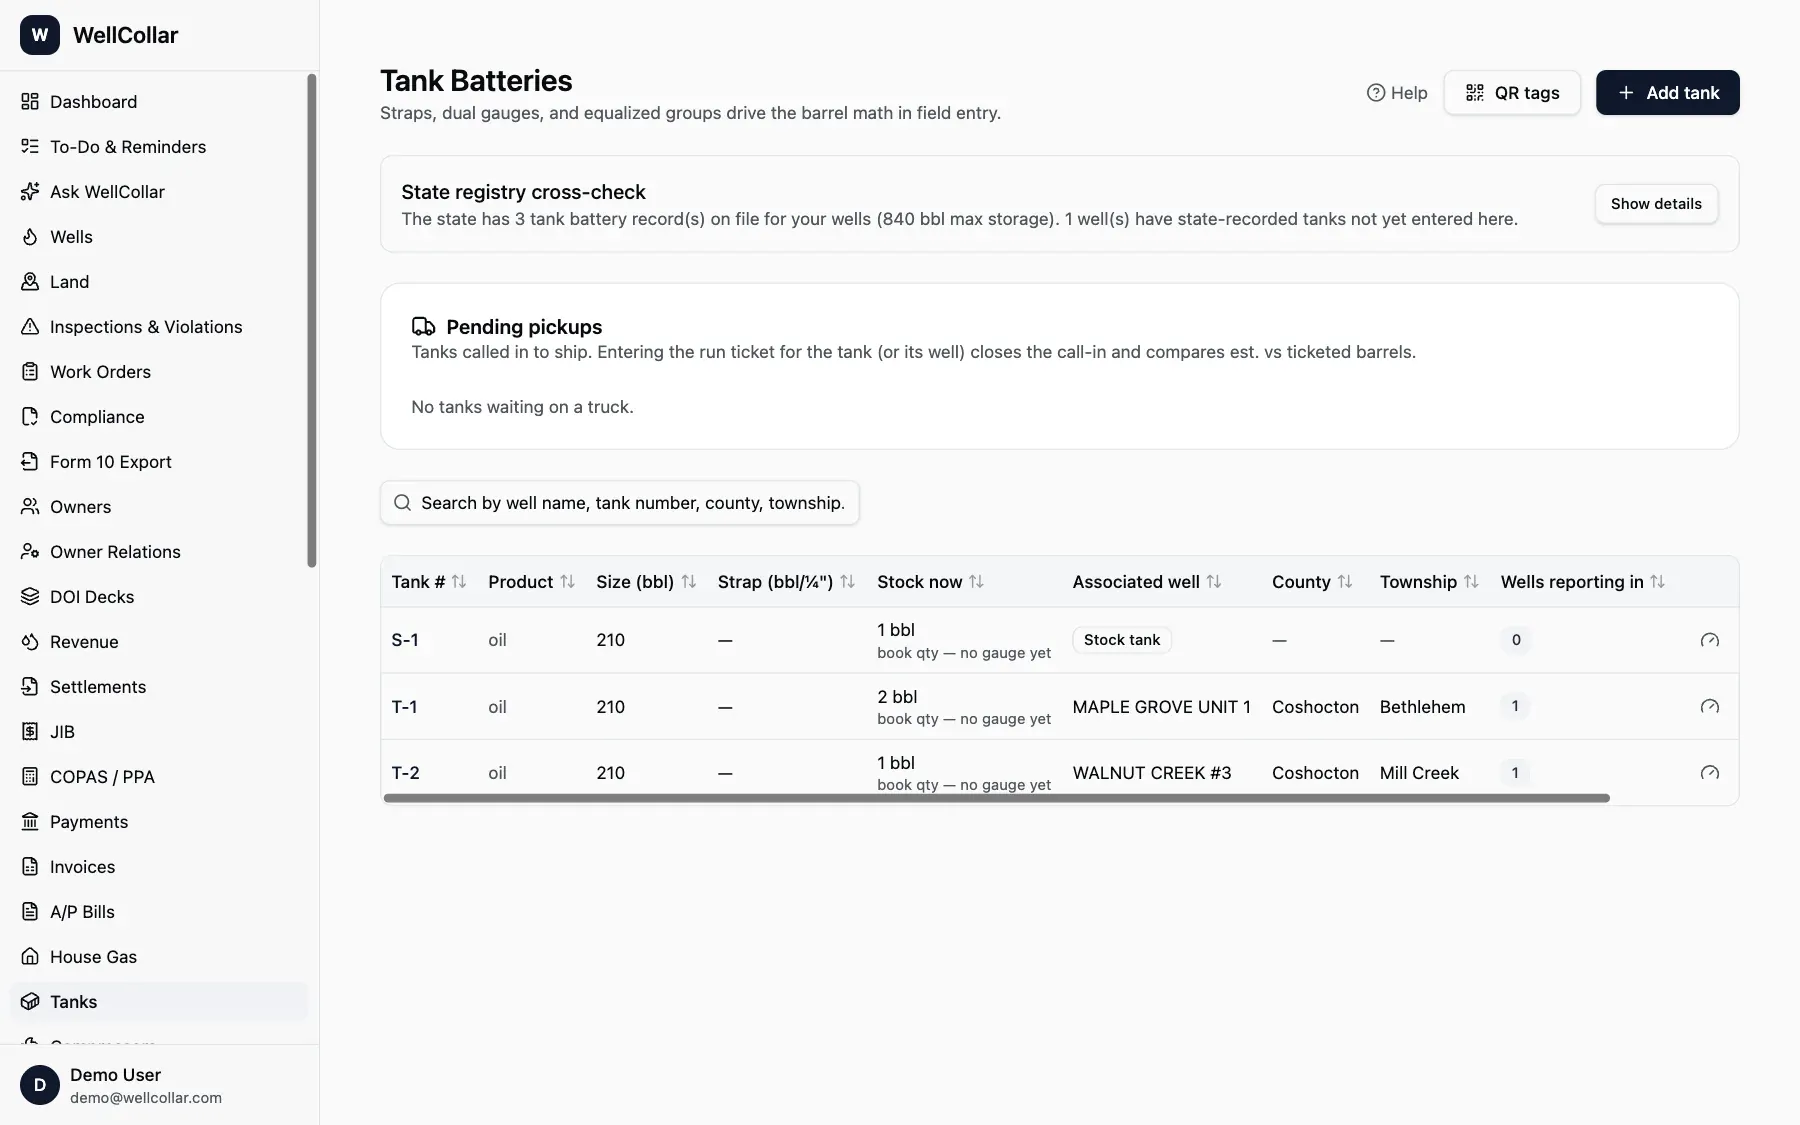The height and width of the screenshot is (1125, 1800).
Task: Sort by Size (bbl) column arrows
Action: pyautogui.click(x=689, y=582)
